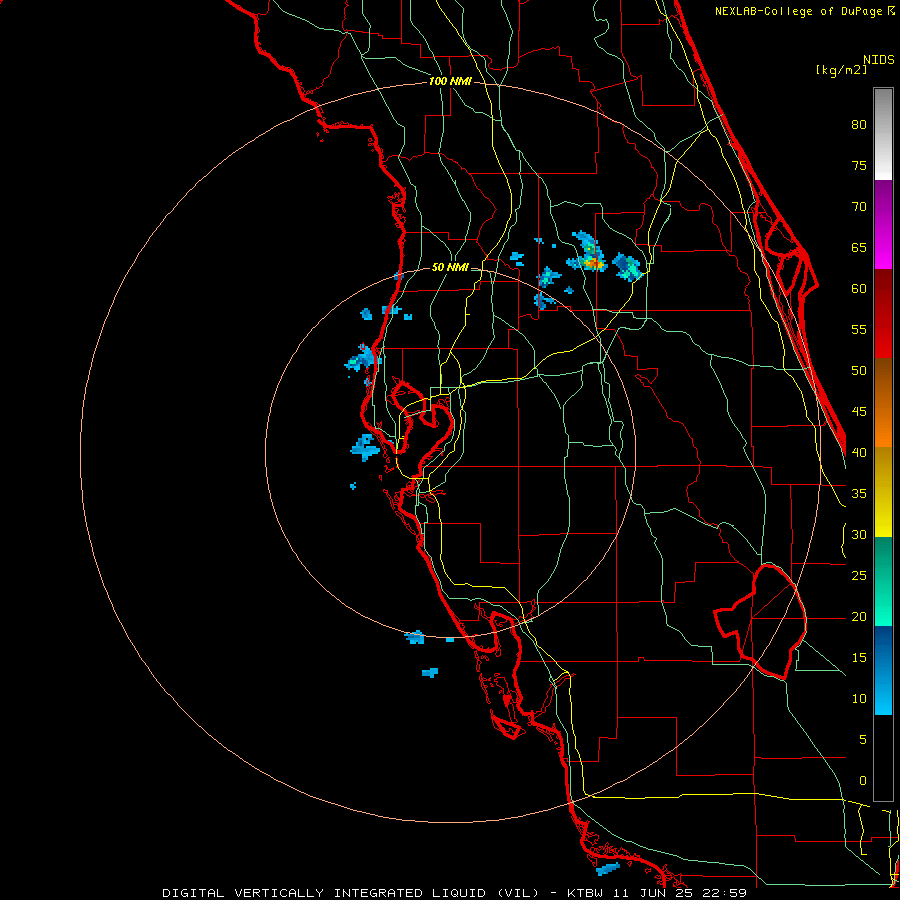The height and width of the screenshot is (900, 900).
Task: Pick the blue segment of the color bar
Action: (x=883, y=670)
